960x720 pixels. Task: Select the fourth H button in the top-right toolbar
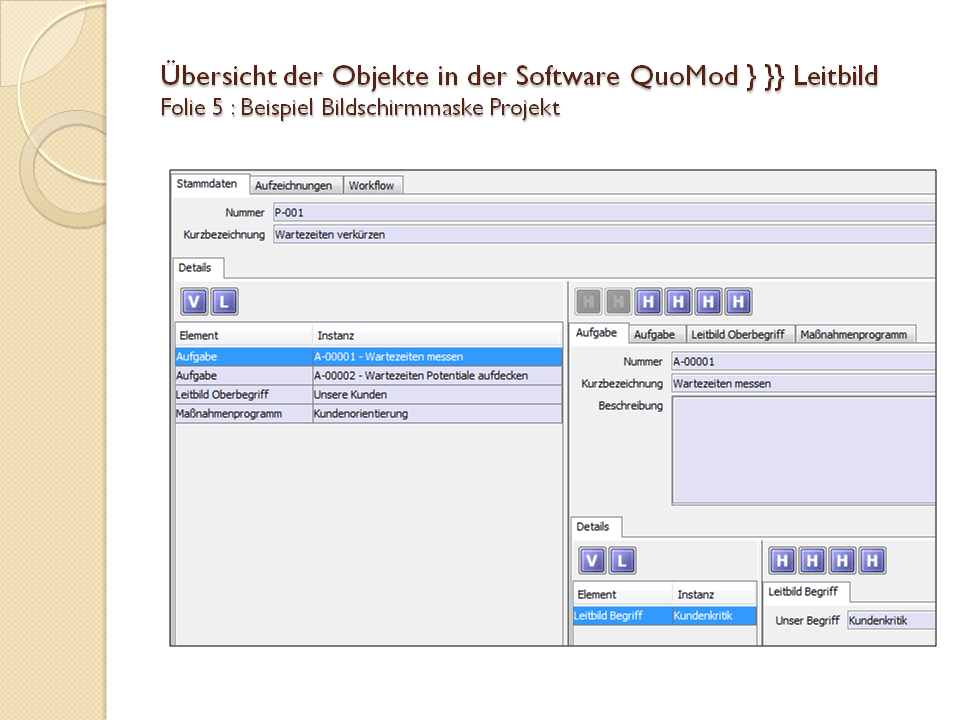click(x=679, y=301)
